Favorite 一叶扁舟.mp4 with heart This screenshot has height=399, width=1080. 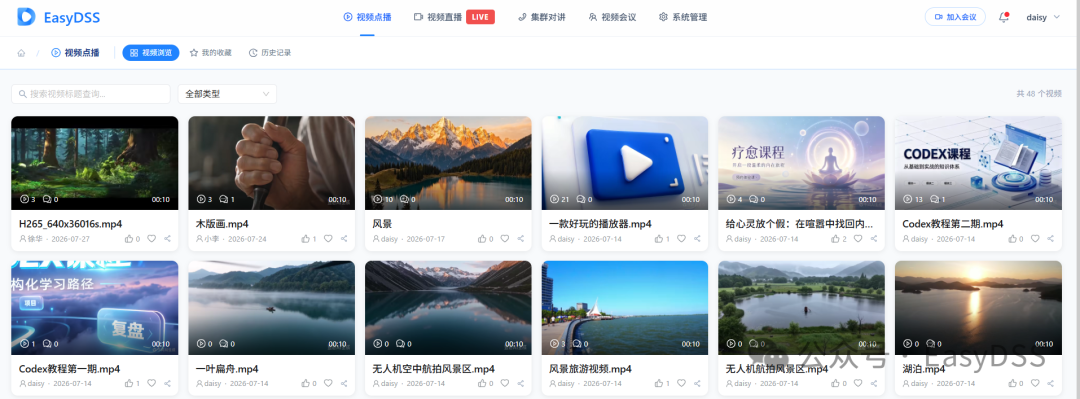pos(328,383)
